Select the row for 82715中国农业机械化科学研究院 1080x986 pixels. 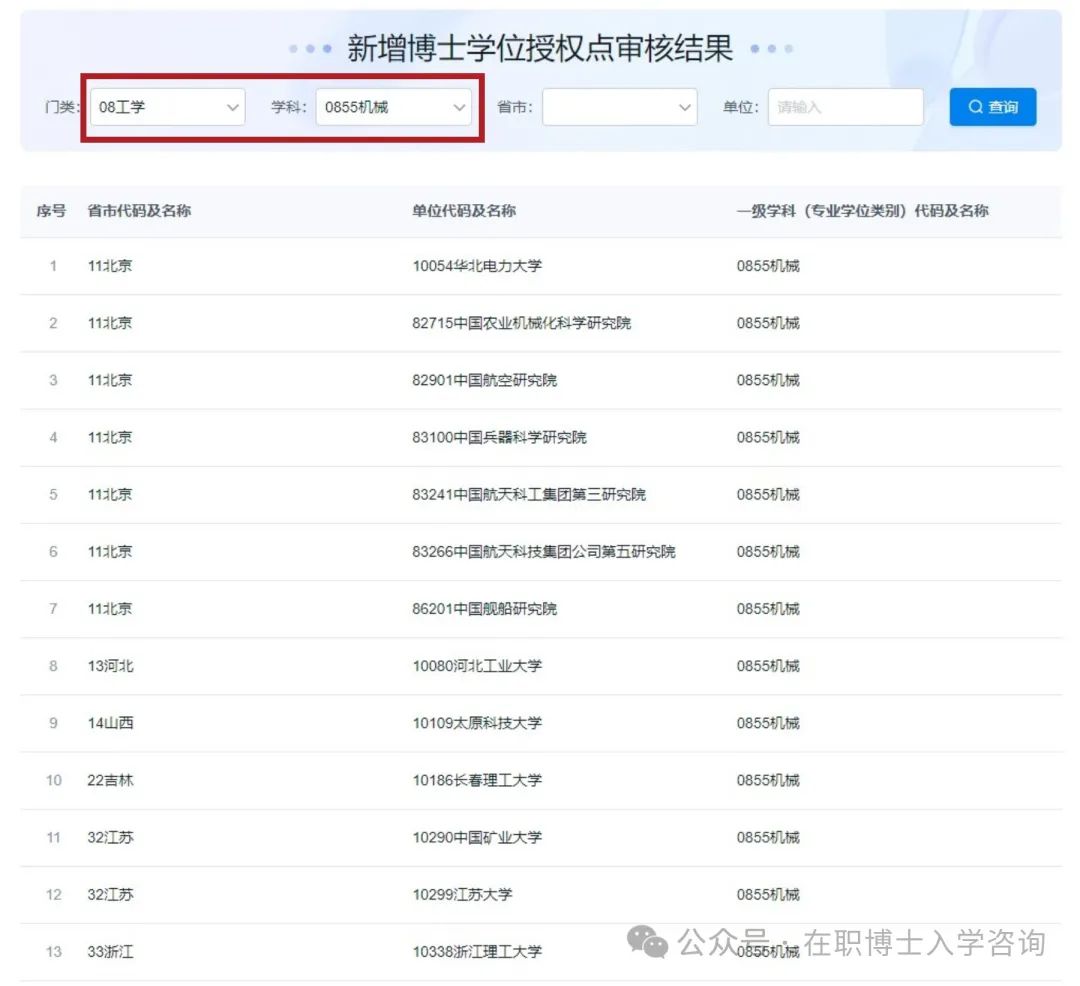pos(521,323)
